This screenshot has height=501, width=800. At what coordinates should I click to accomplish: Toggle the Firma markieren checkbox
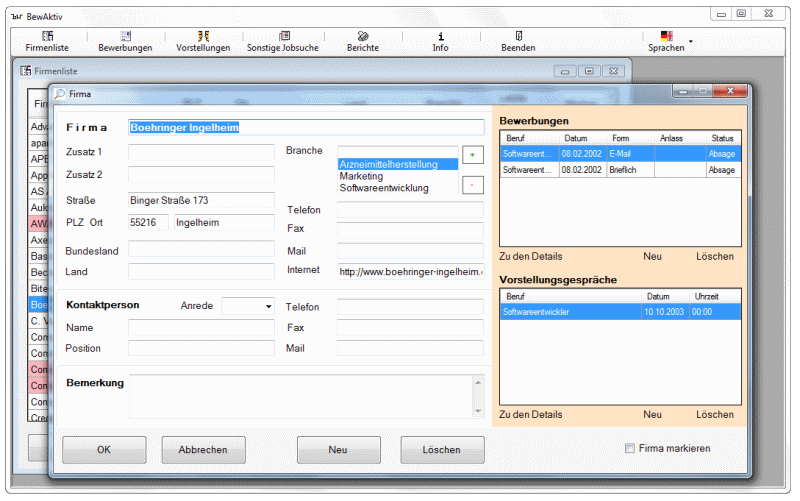pyautogui.click(x=630, y=448)
